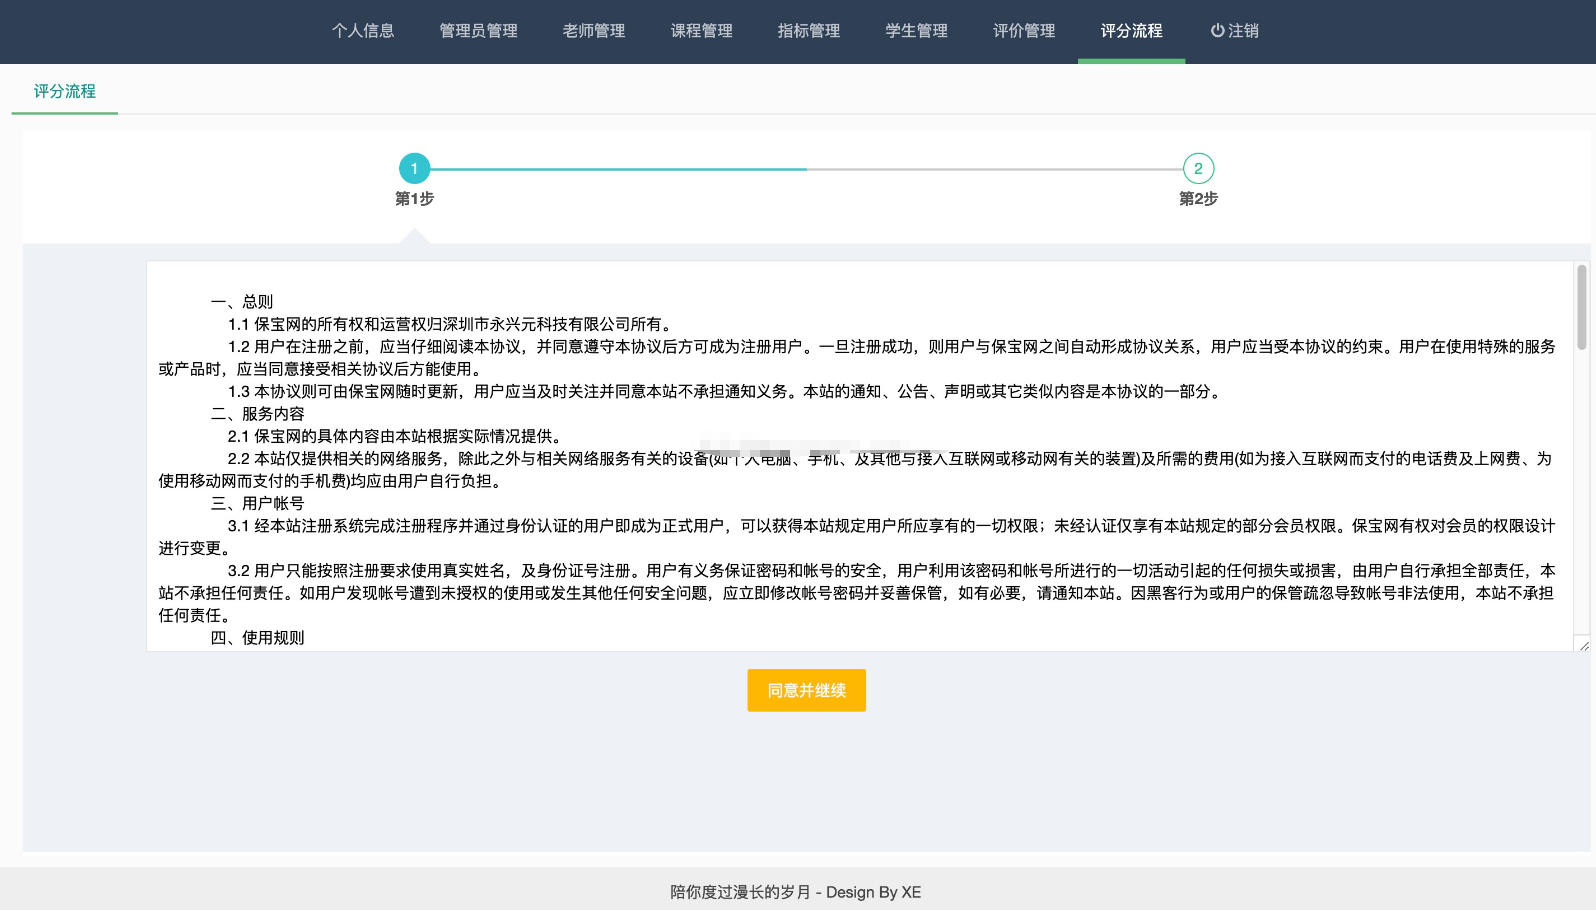Click the step 2 circle indicator
The width and height of the screenshot is (1596, 910).
(x=1198, y=169)
